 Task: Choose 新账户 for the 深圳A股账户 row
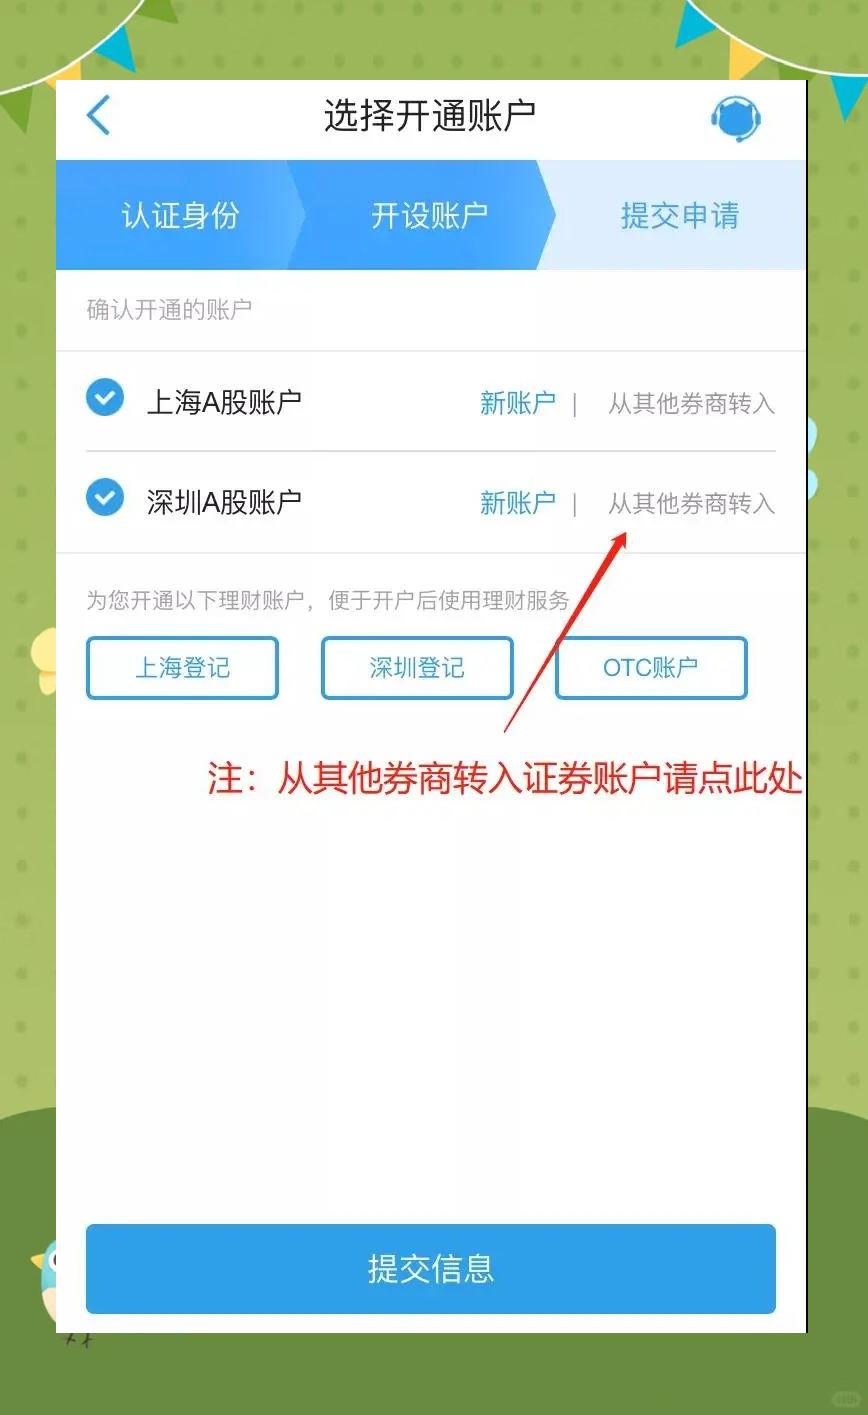click(x=517, y=502)
